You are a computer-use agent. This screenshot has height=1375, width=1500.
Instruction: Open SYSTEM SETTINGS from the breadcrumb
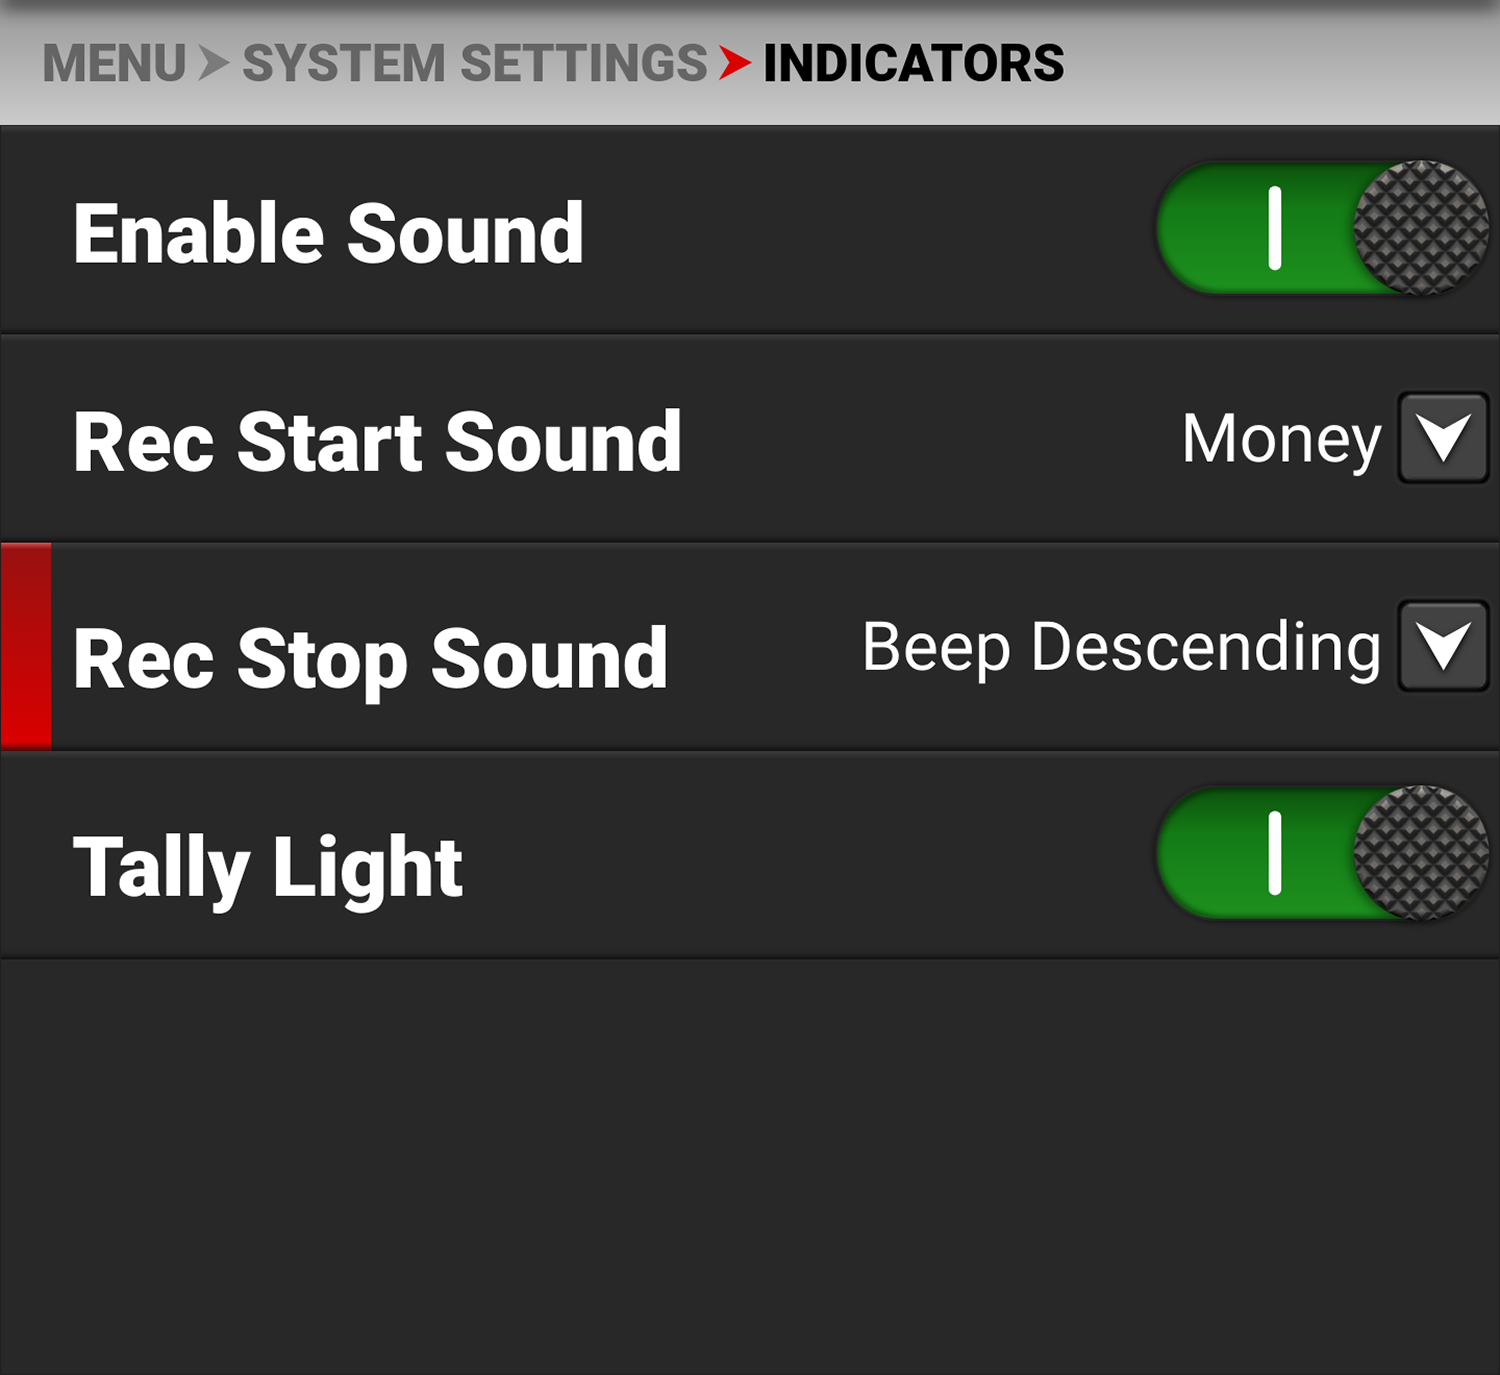coord(474,64)
